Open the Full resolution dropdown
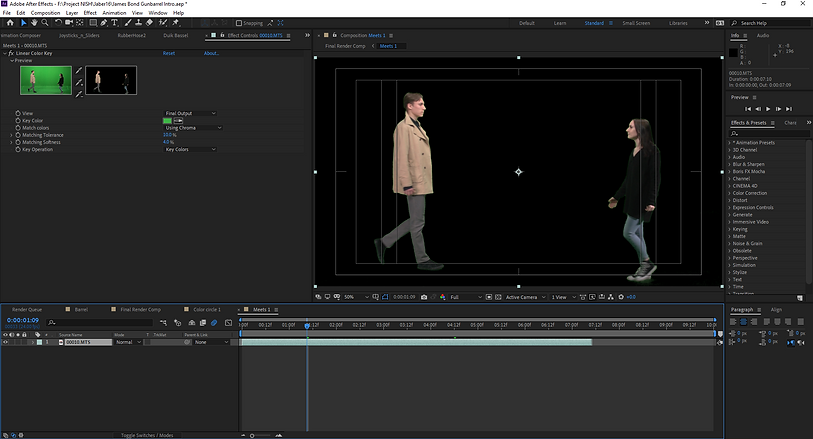The width and height of the screenshot is (813, 439). tap(466, 297)
